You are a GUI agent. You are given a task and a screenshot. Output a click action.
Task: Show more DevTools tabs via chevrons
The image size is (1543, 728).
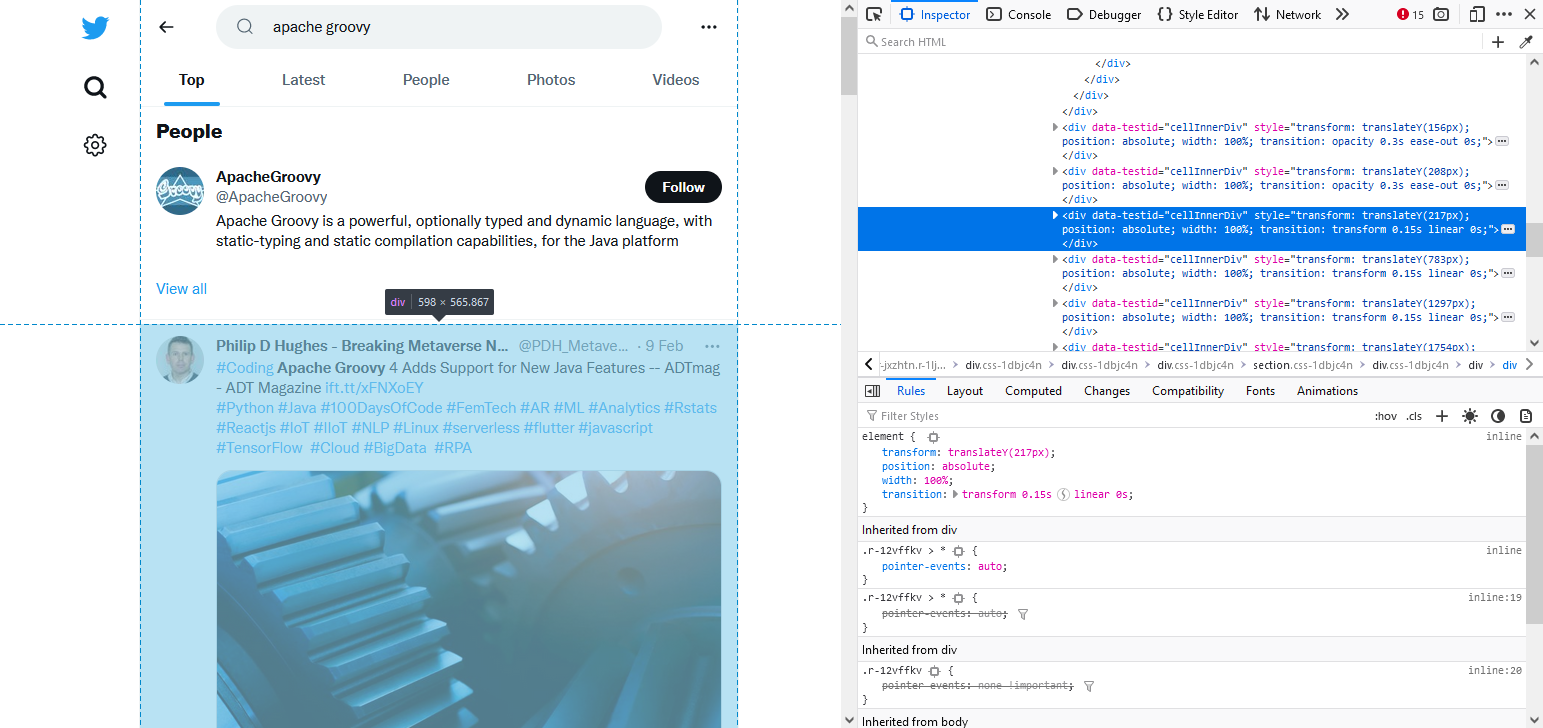pyautogui.click(x=1342, y=14)
